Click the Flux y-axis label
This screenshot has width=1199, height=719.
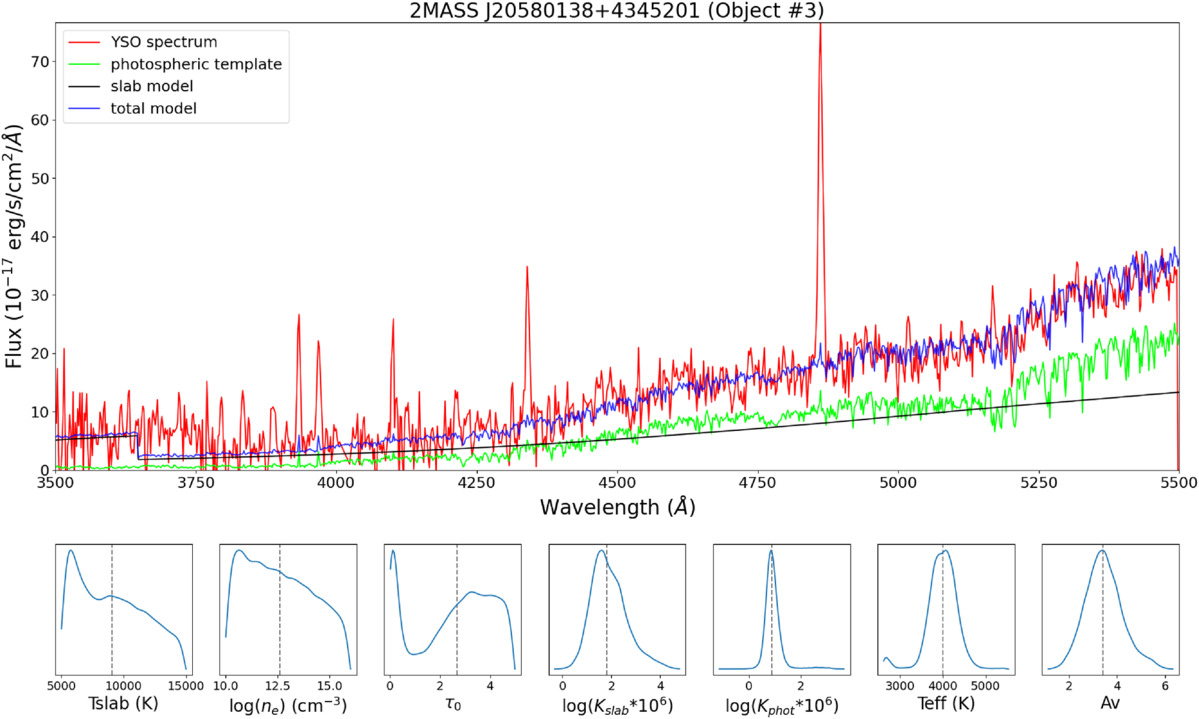14,246
